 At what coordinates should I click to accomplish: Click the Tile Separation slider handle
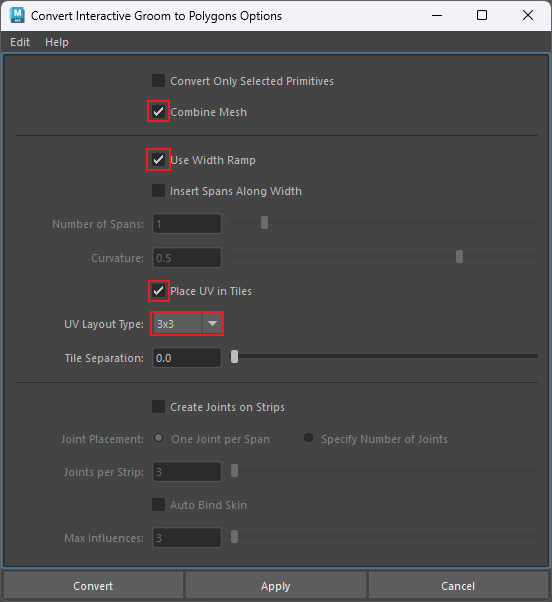tap(234, 356)
